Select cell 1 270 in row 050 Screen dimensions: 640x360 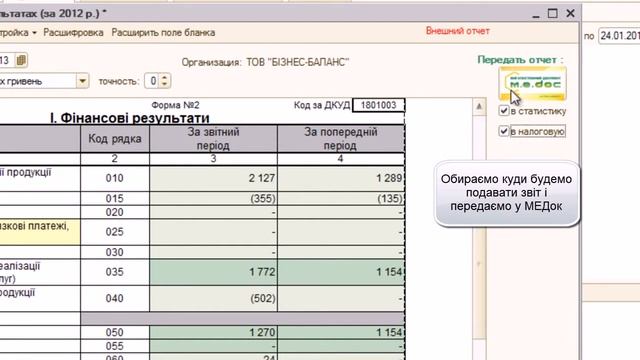click(x=213, y=332)
